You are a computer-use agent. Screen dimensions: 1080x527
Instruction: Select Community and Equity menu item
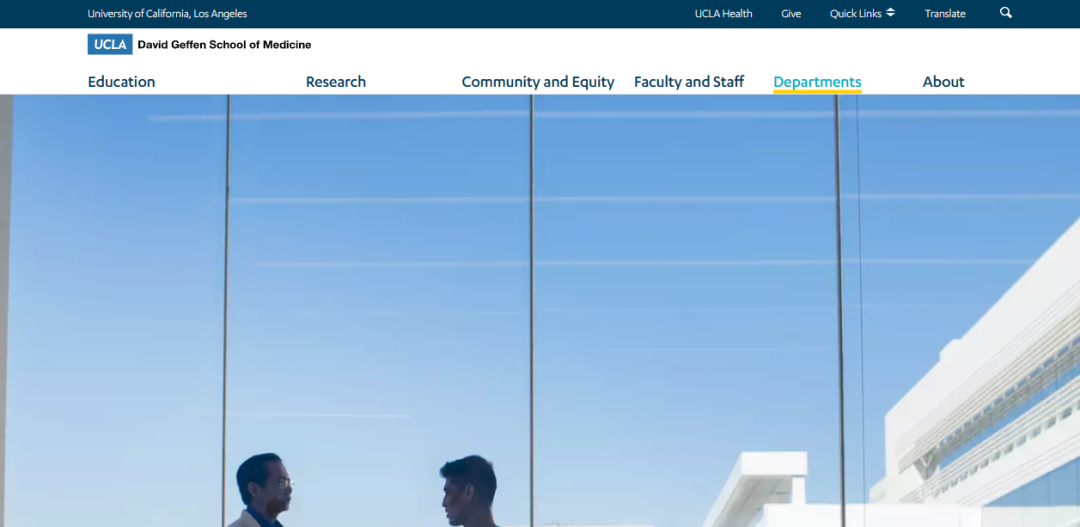coord(538,82)
